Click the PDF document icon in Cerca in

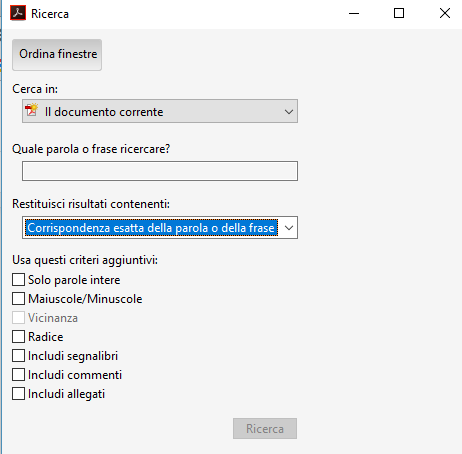tap(32, 110)
